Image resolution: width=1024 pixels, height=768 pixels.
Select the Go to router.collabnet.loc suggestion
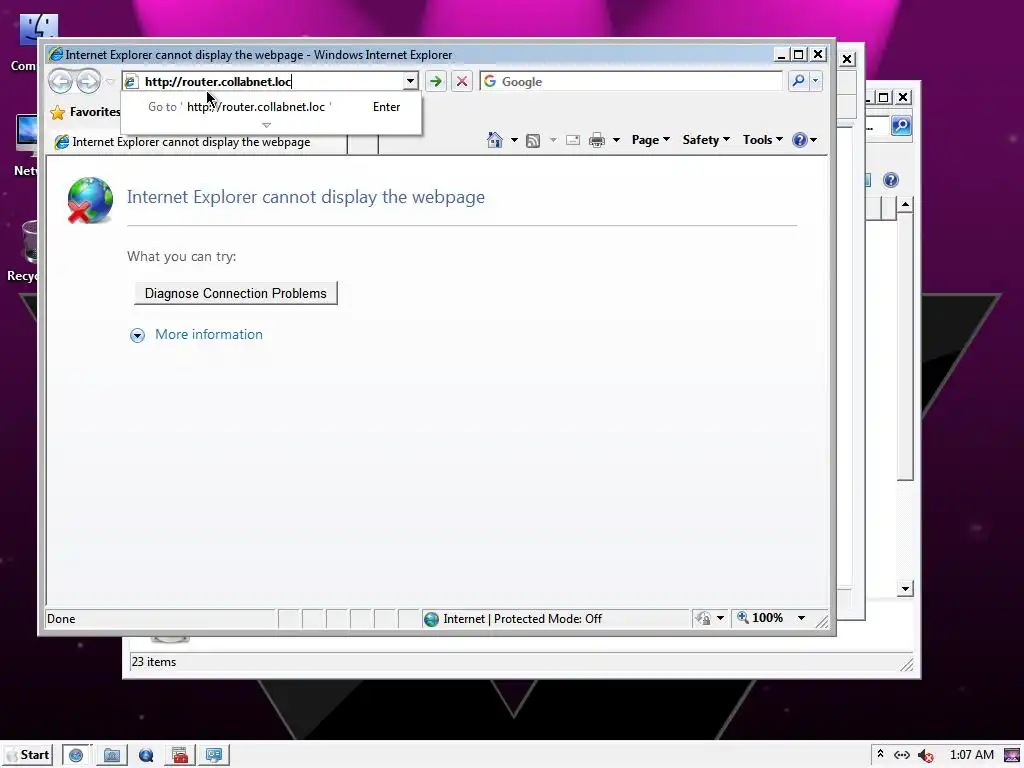pos(271,107)
